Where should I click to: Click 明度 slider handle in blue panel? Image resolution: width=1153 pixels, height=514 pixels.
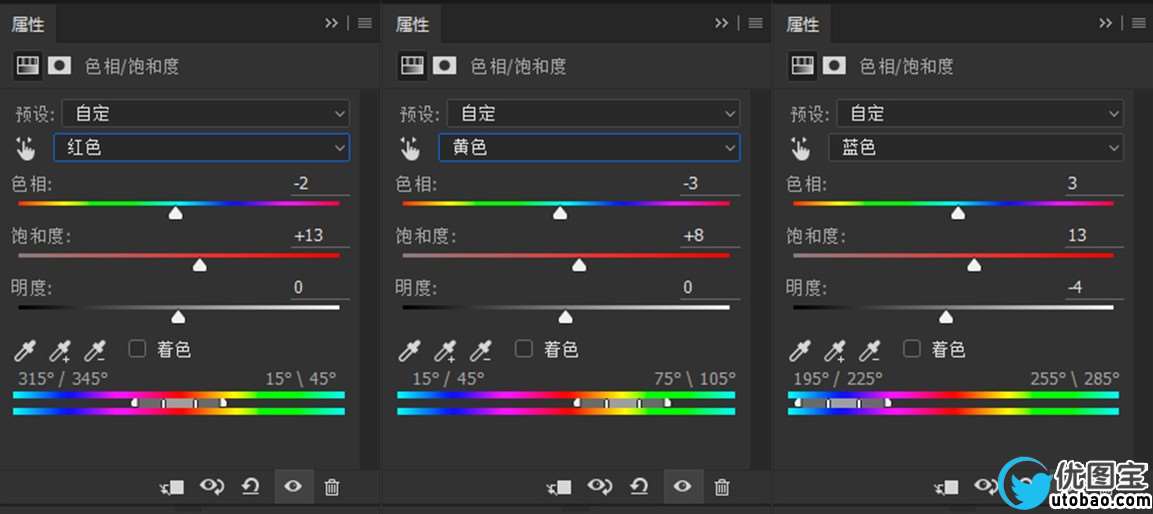946,317
